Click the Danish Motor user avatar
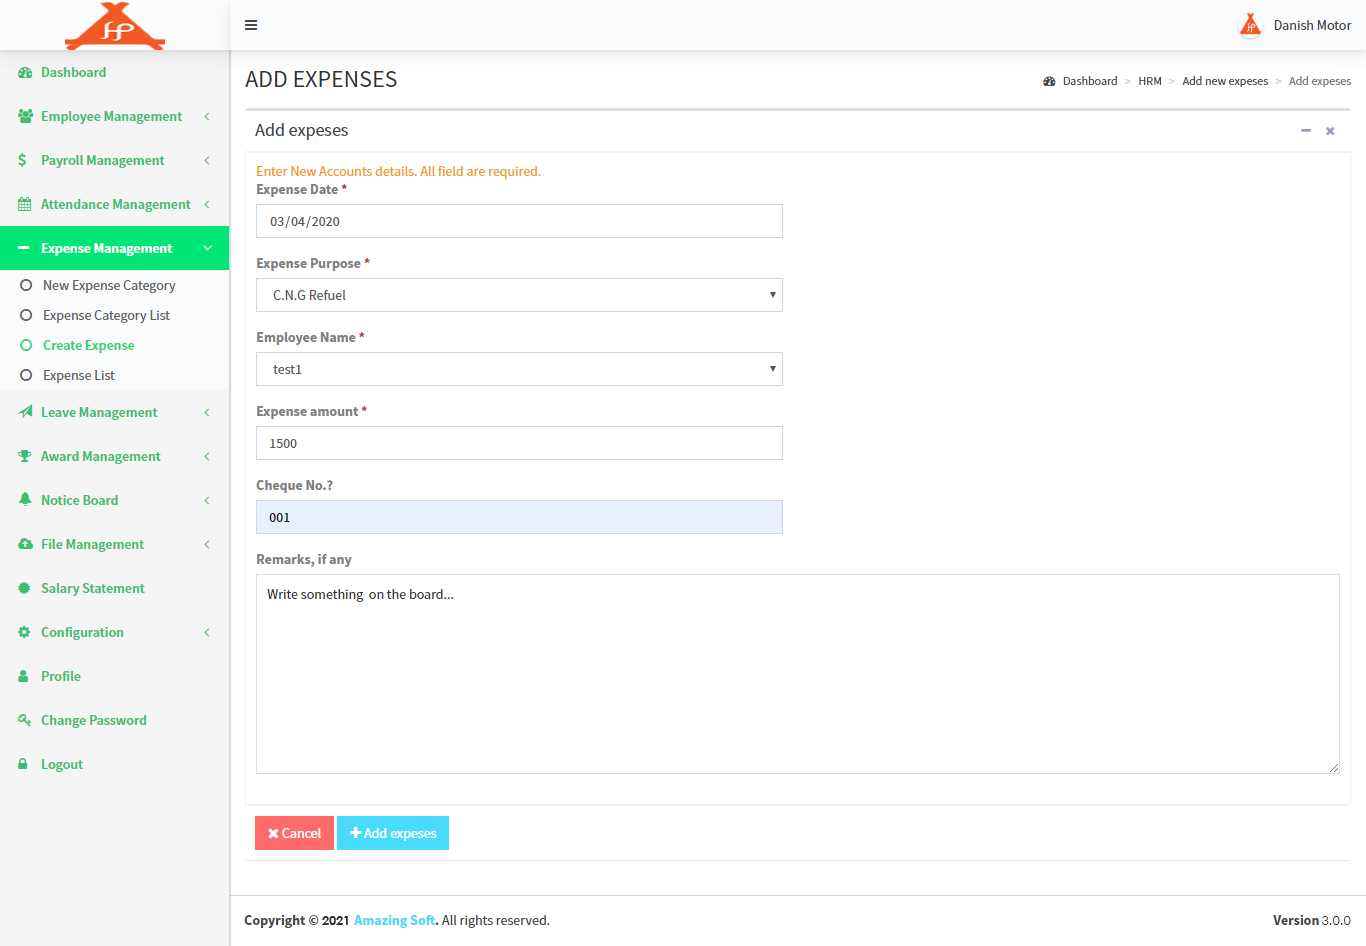The height and width of the screenshot is (946, 1366). point(1249,25)
